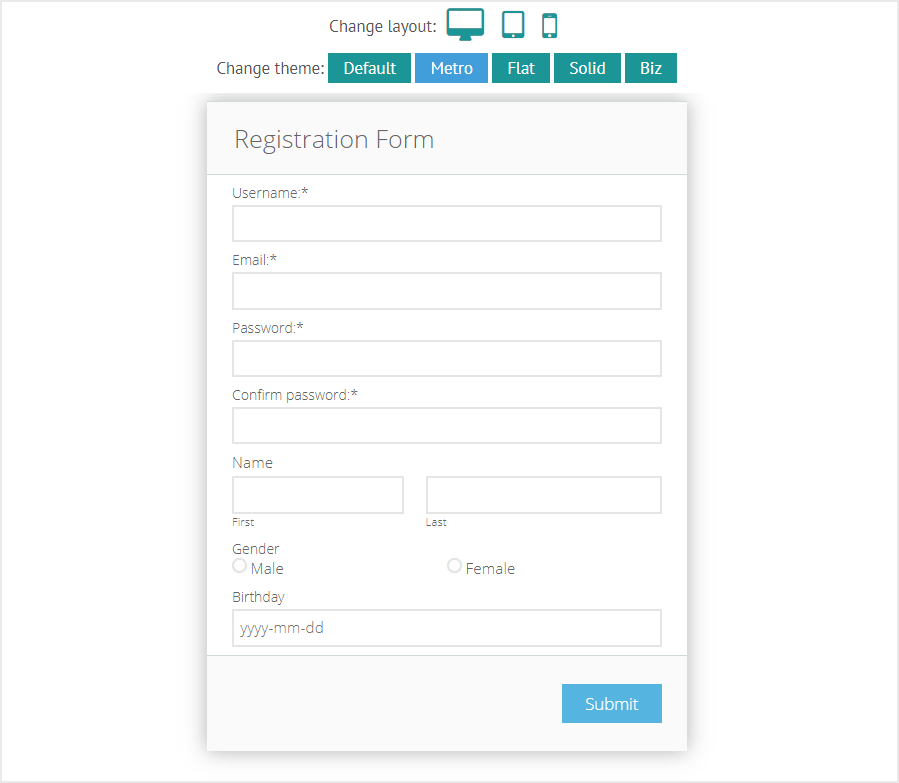Open the Birthday date field
This screenshot has height=783, width=899.
[x=447, y=628]
